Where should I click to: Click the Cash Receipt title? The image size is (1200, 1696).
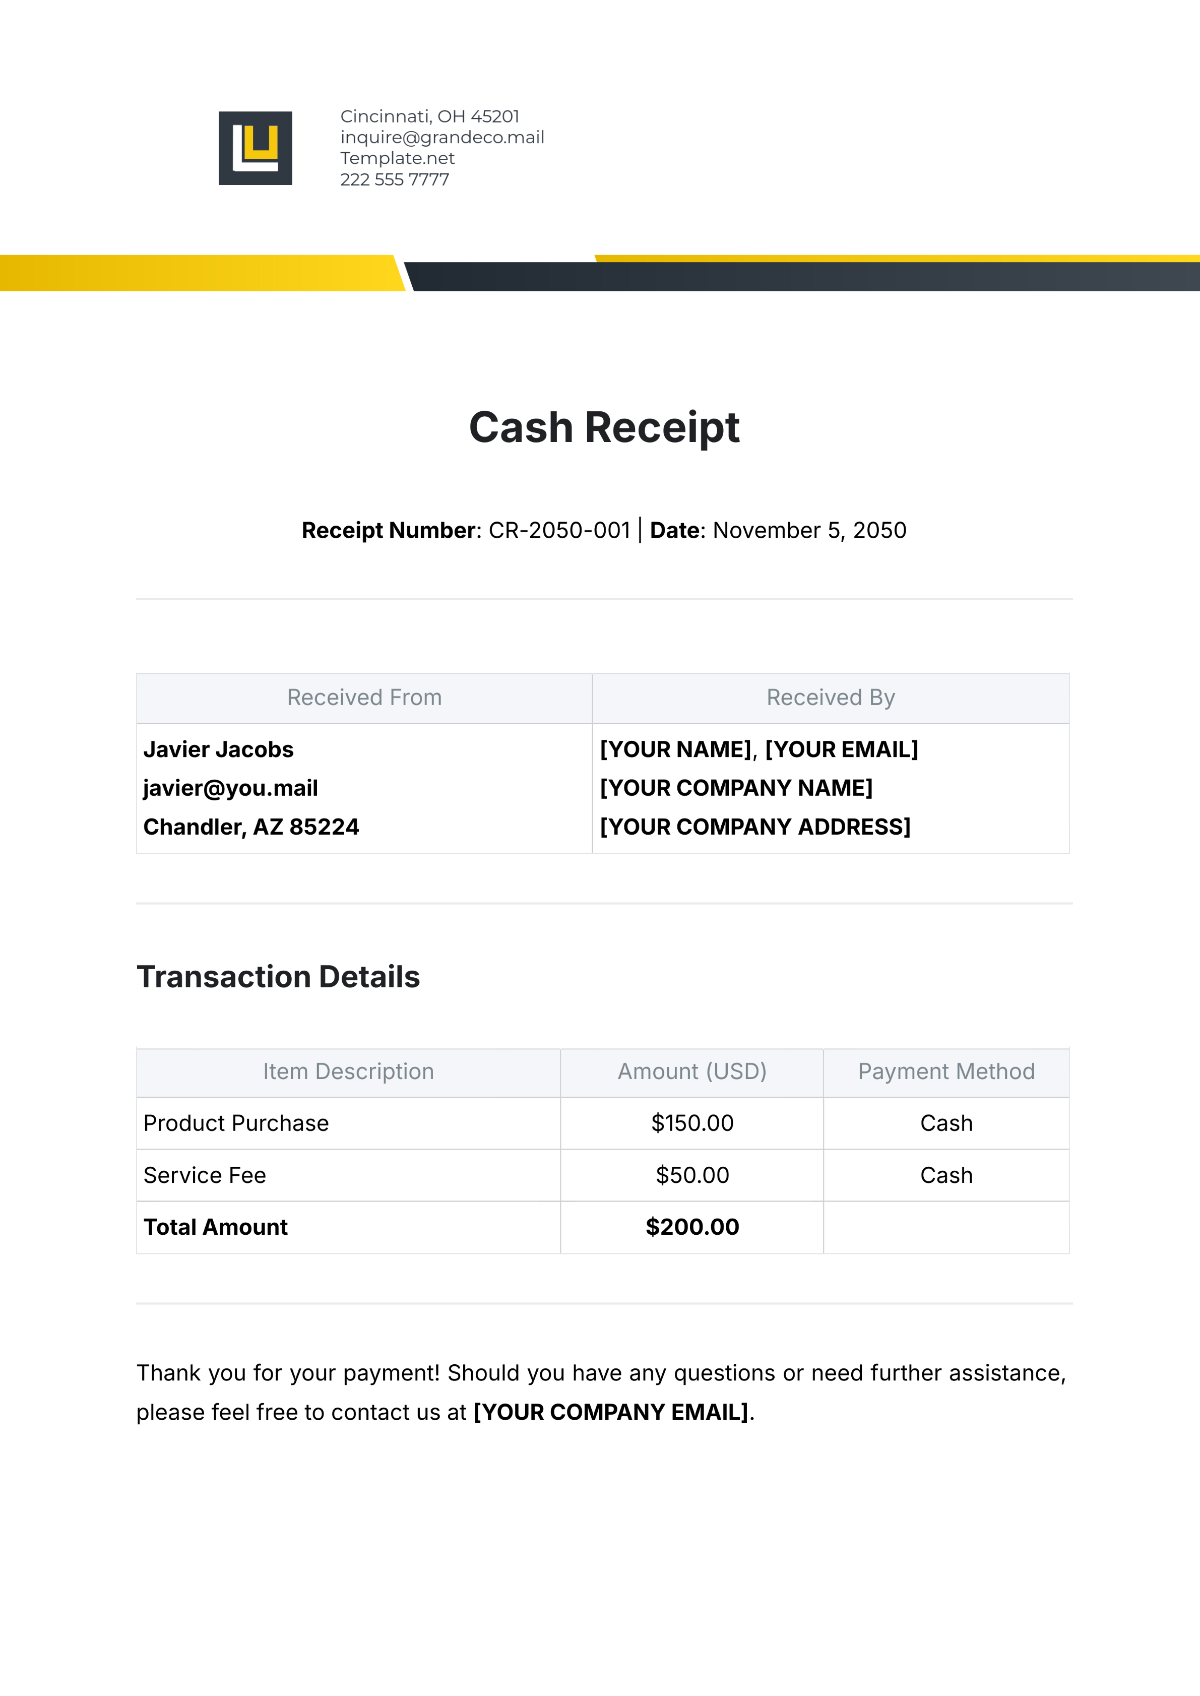click(604, 428)
